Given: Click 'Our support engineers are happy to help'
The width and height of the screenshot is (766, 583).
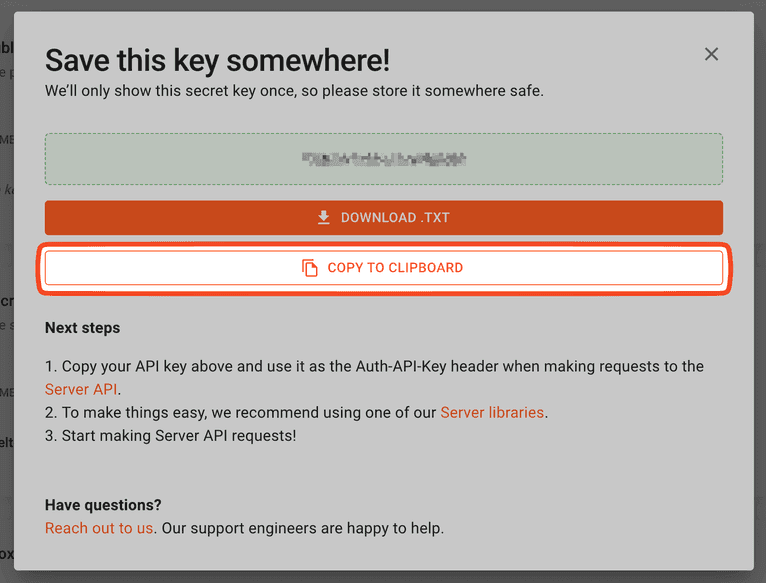Looking at the screenshot, I should click(x=302, y=528).
